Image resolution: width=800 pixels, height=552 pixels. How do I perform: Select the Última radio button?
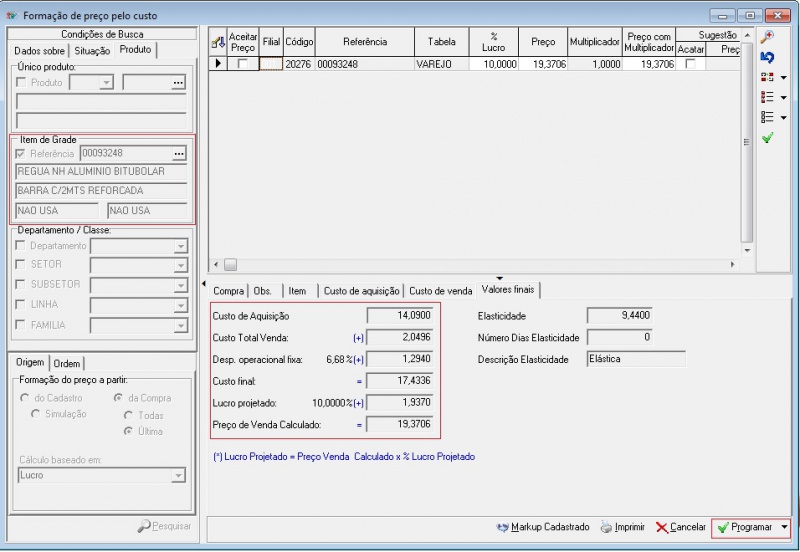[127, 431]
